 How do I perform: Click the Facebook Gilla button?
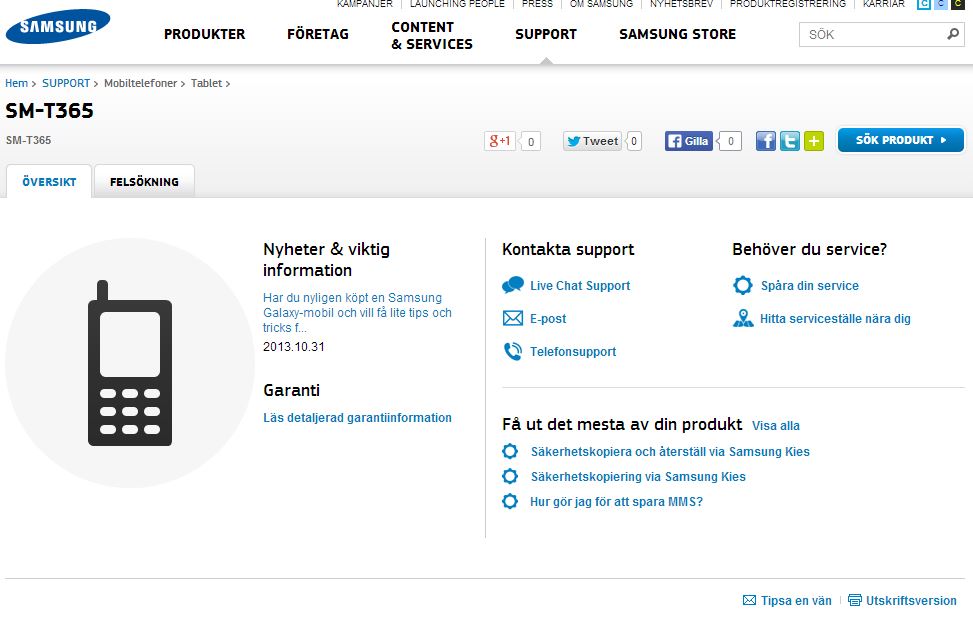689,141
